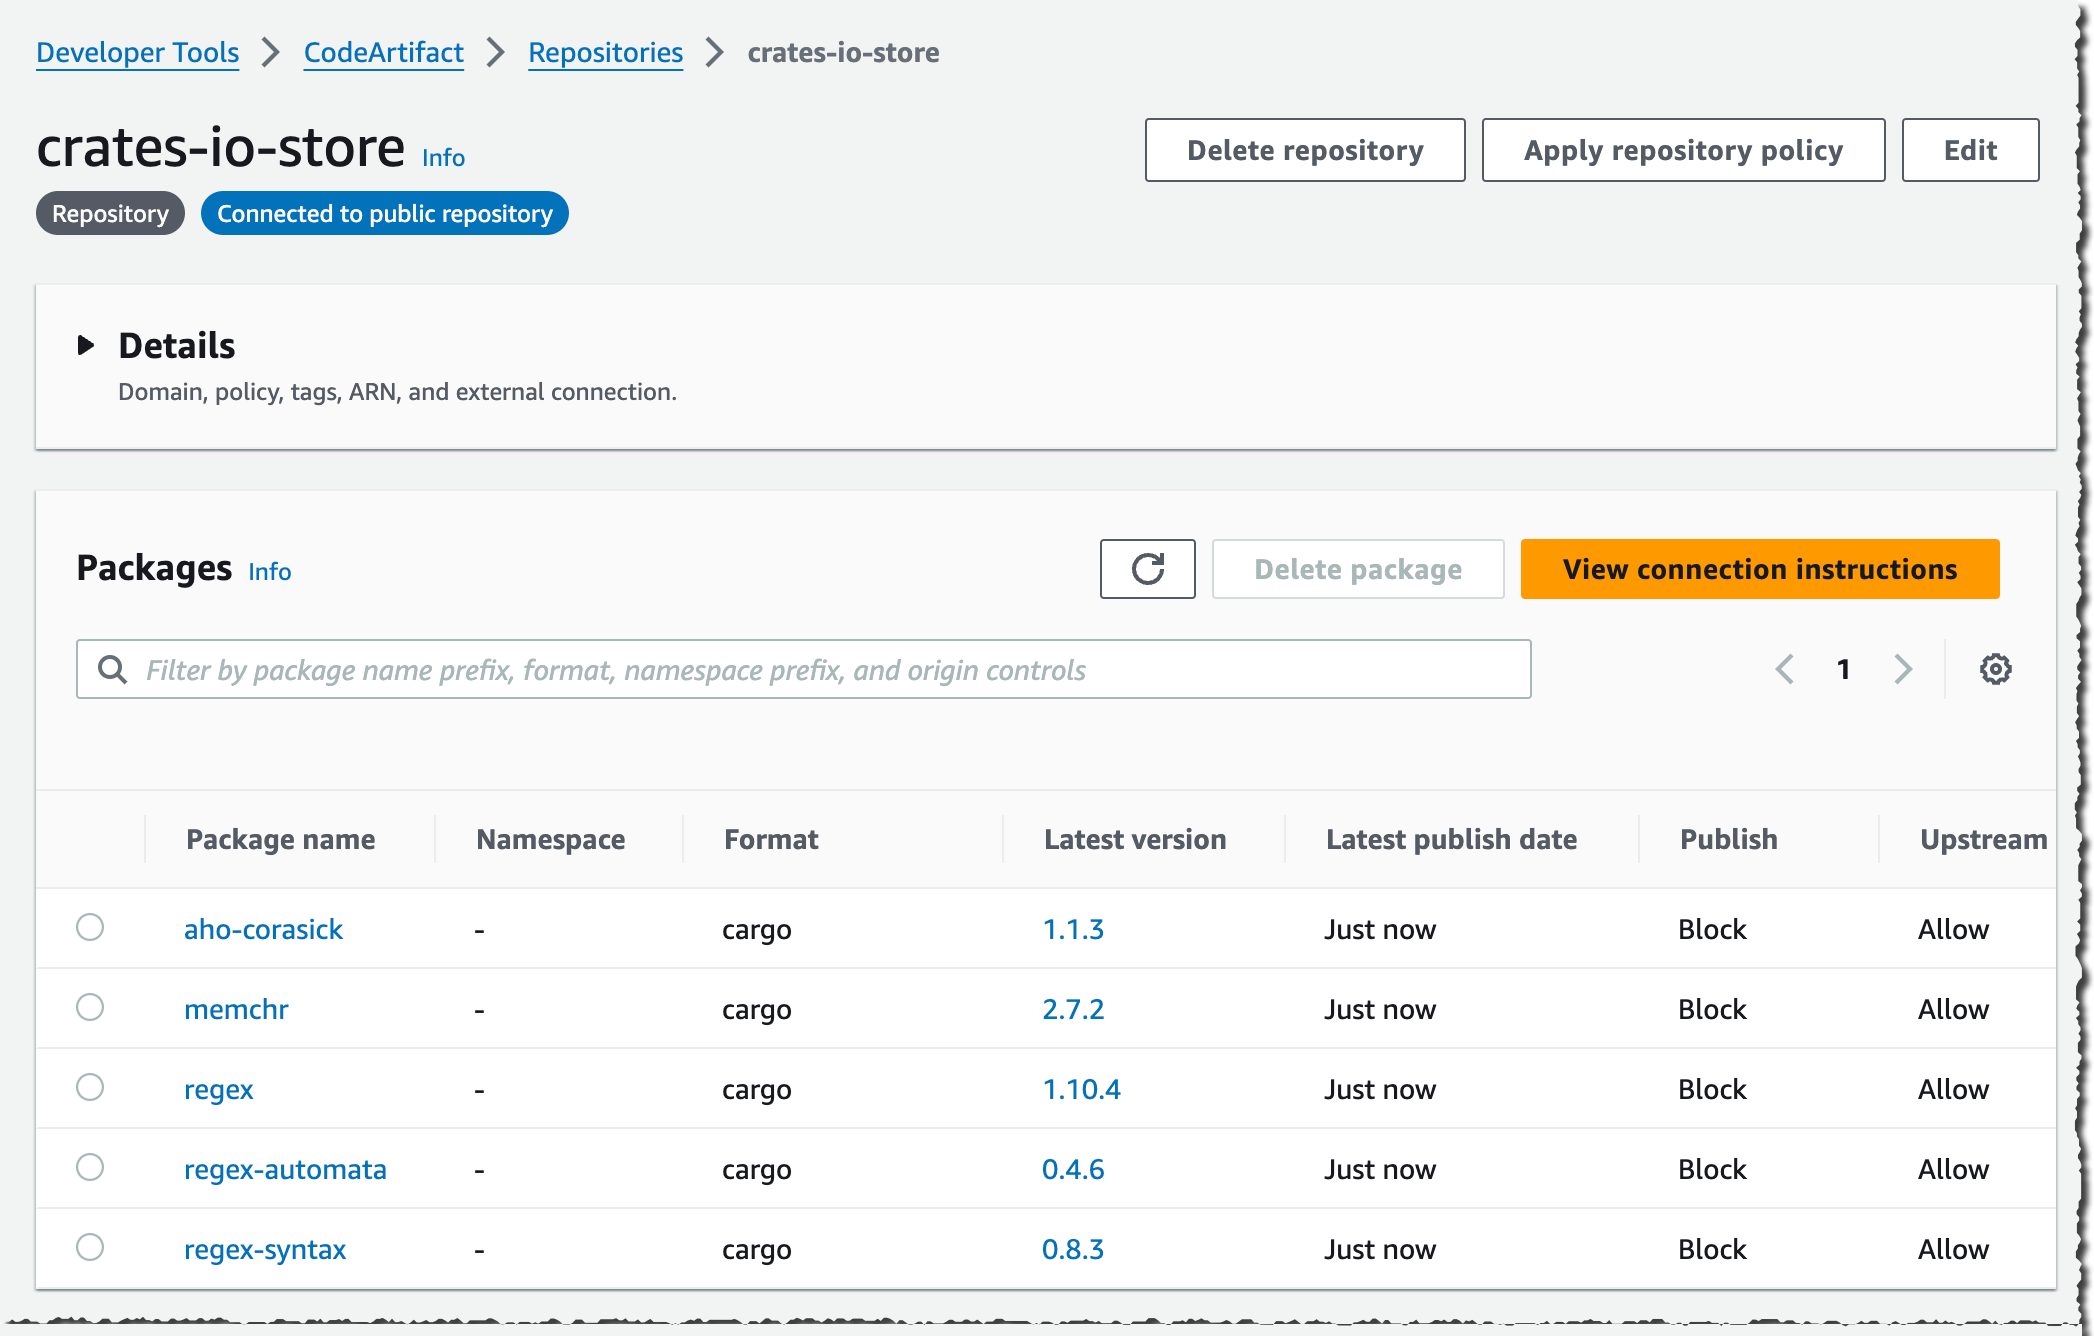Click the Edit button
Viewport: 2094px width, 1336px height.
click(x=1969, y=150)
